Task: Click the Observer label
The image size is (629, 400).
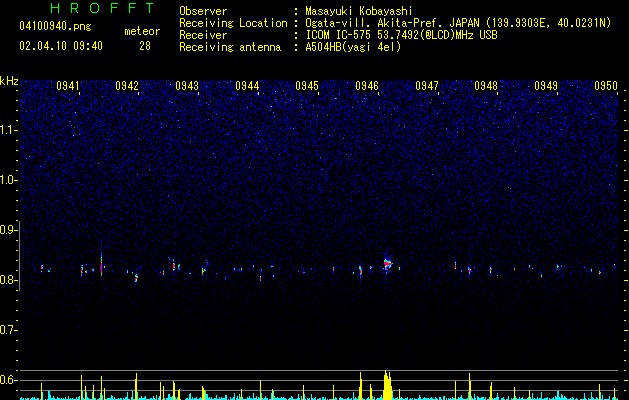Action: click(x=203, y=11)
